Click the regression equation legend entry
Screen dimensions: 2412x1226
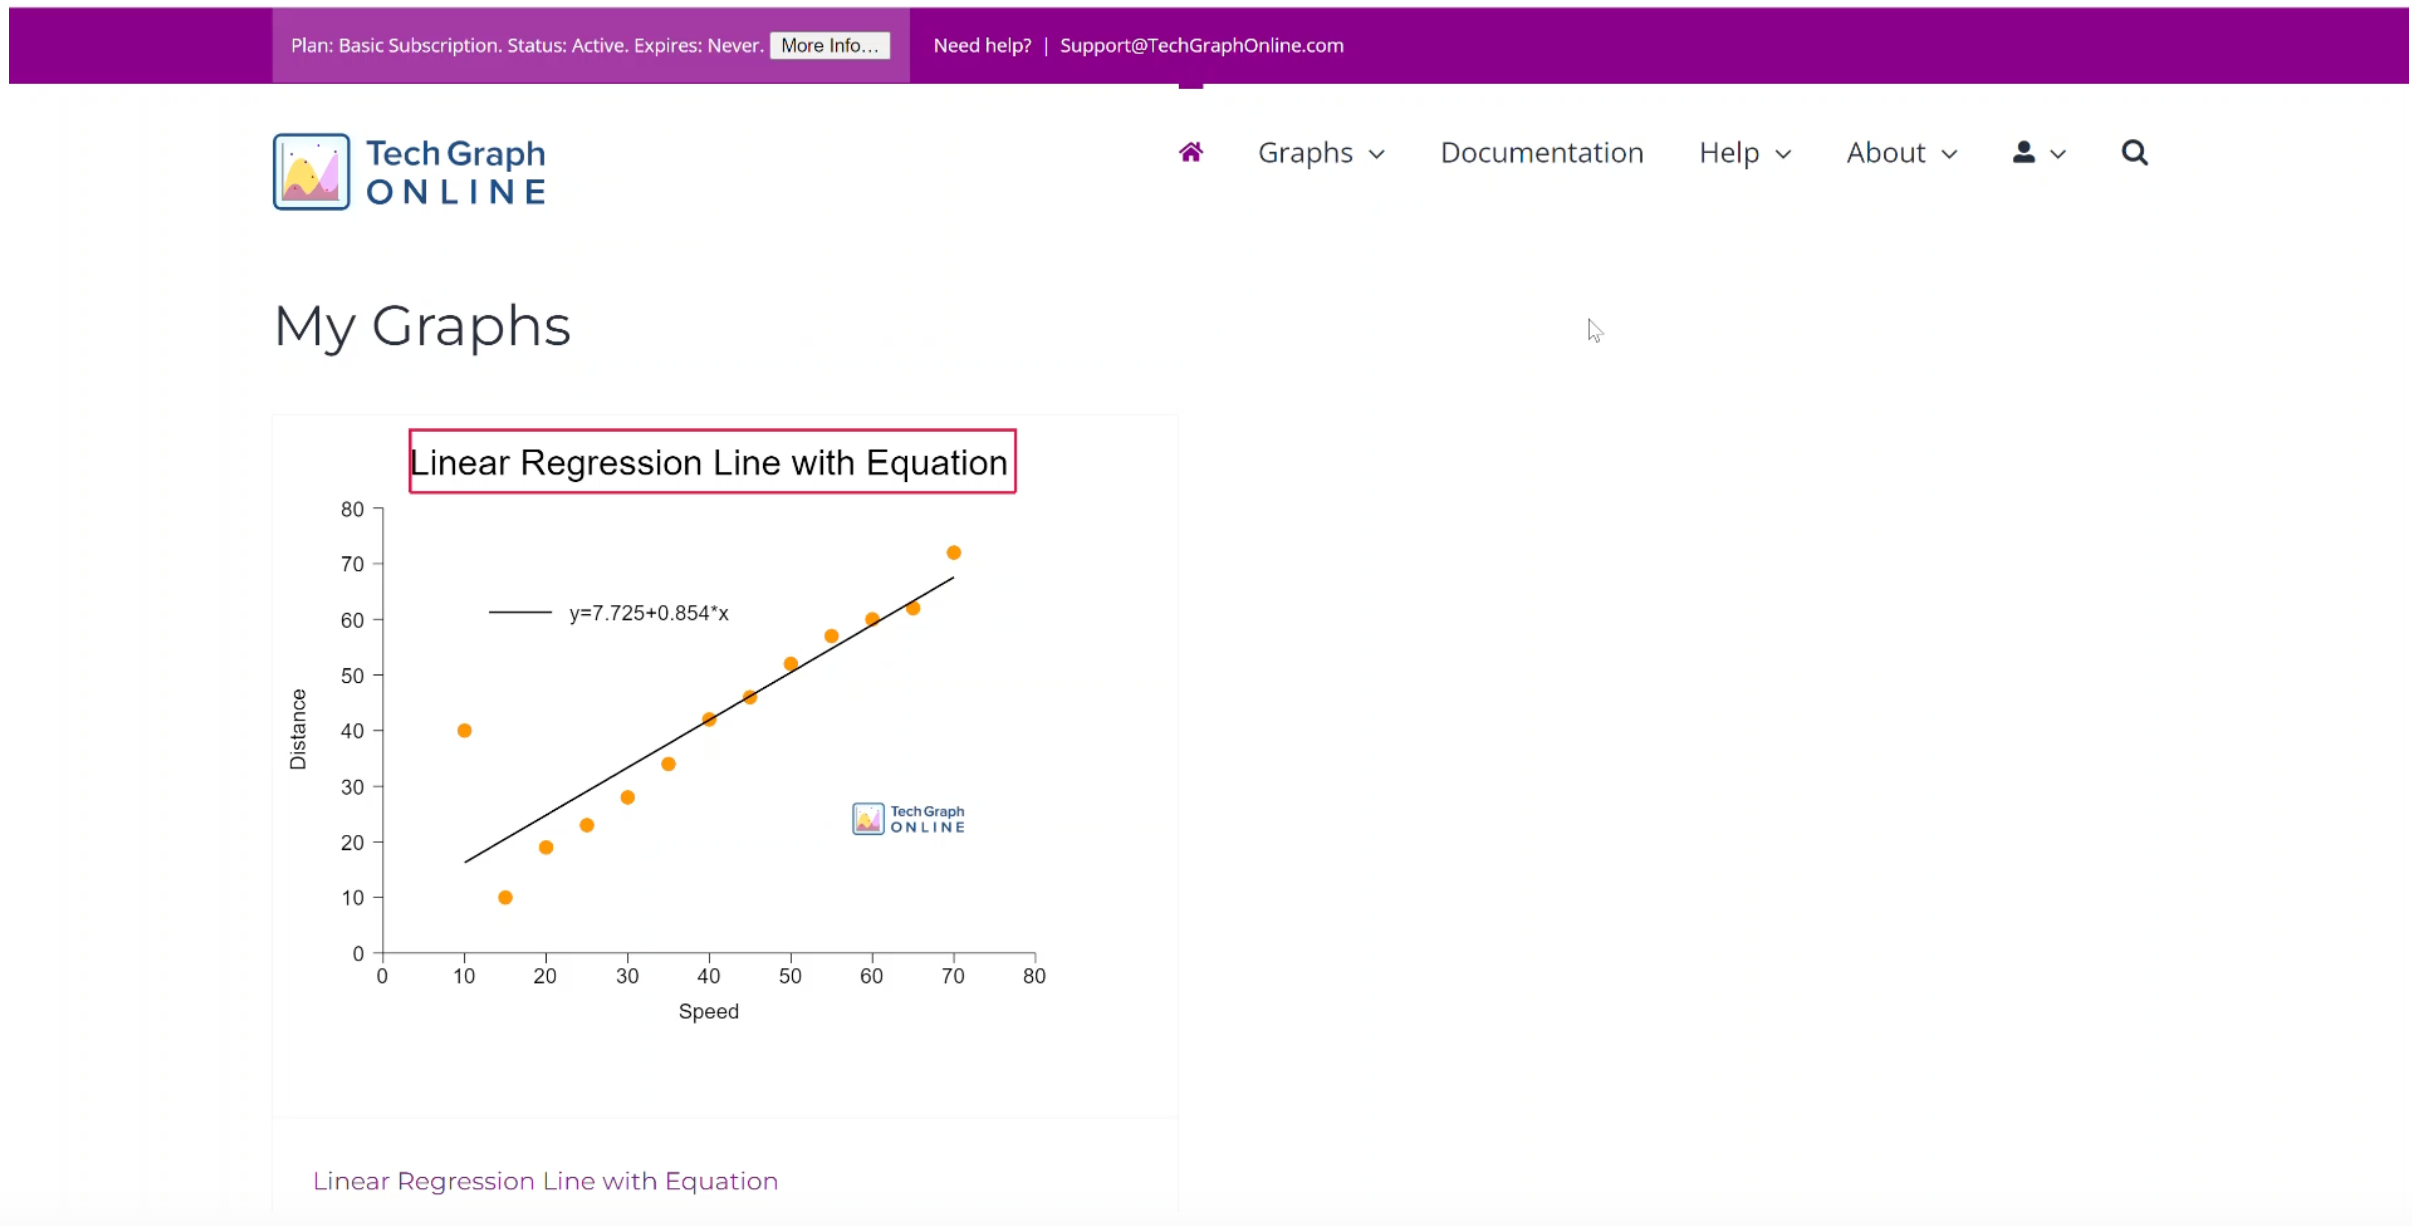pos(648,613)
